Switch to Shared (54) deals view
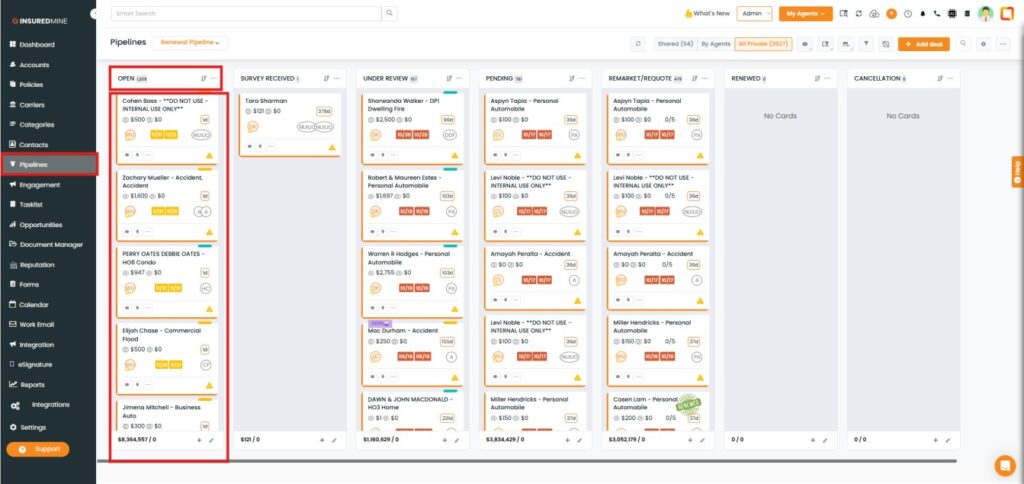 (x=675, y=44)
